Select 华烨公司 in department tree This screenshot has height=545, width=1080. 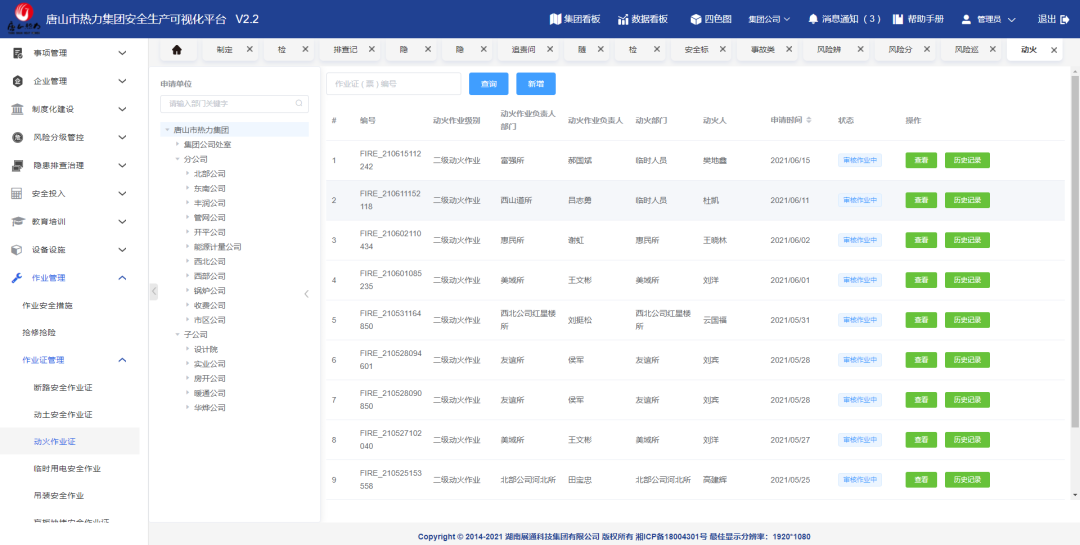(x=209, y=408)
